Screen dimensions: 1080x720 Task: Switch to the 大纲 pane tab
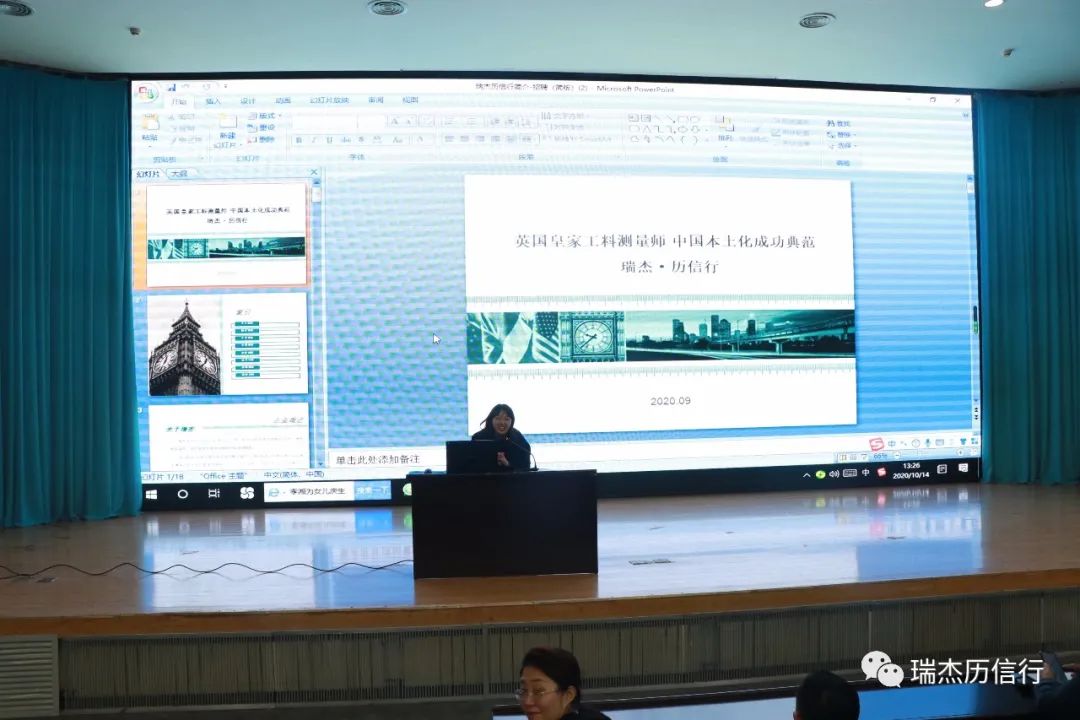point(179,174)
